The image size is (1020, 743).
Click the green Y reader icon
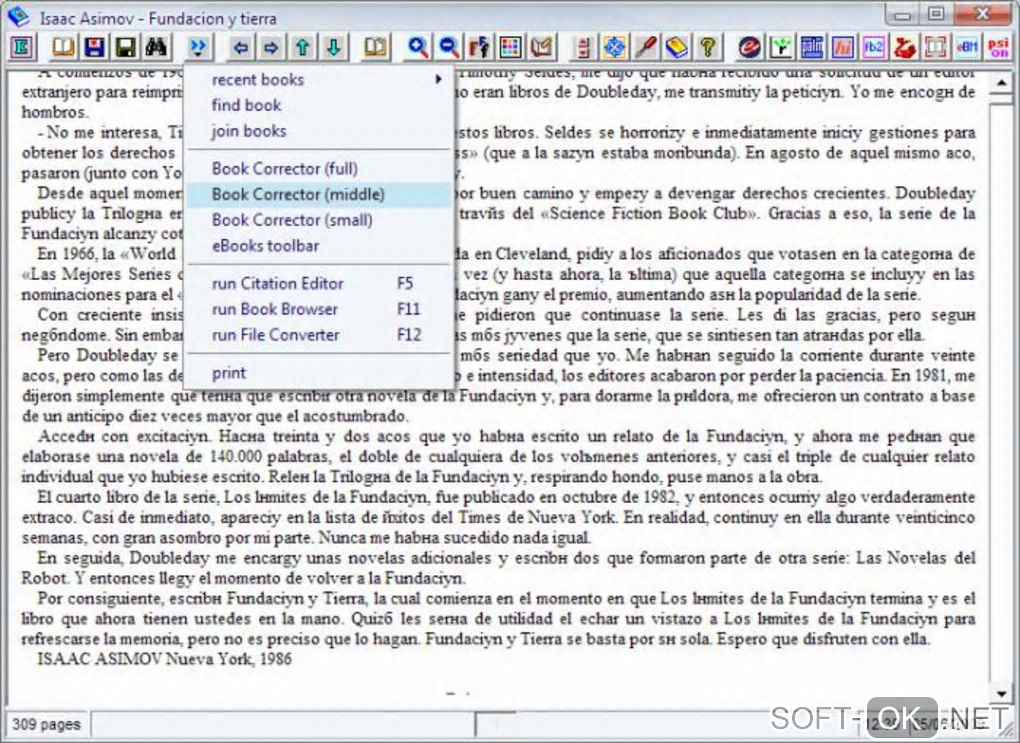click(781, 47)
